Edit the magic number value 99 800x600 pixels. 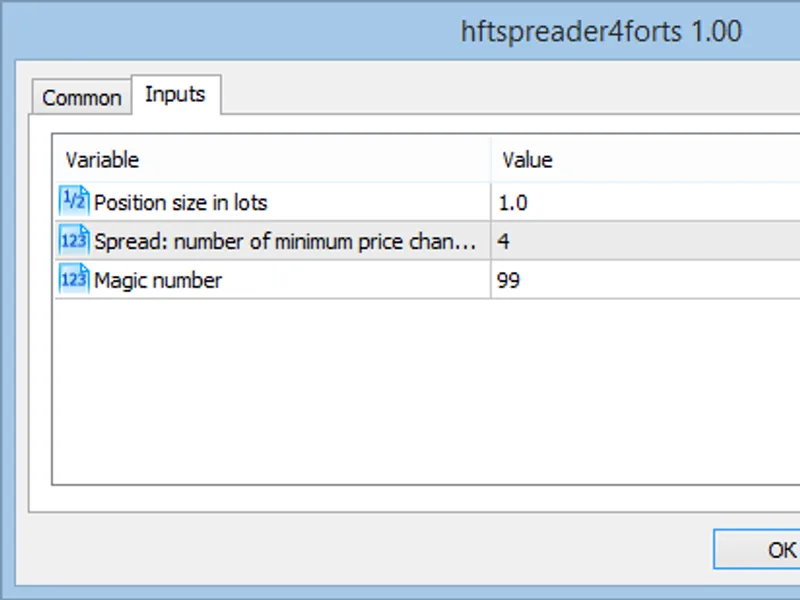645,280
